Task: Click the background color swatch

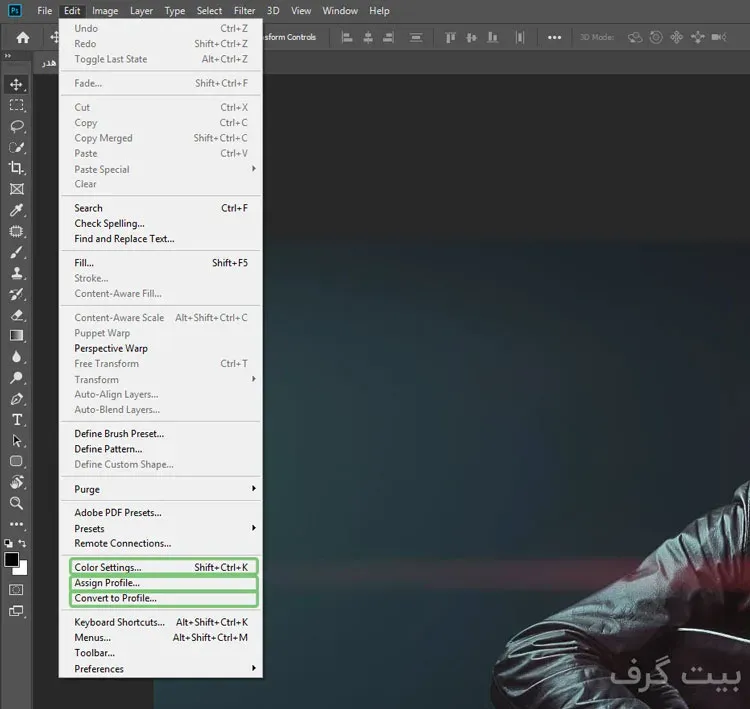Action: tap(22, 569)
